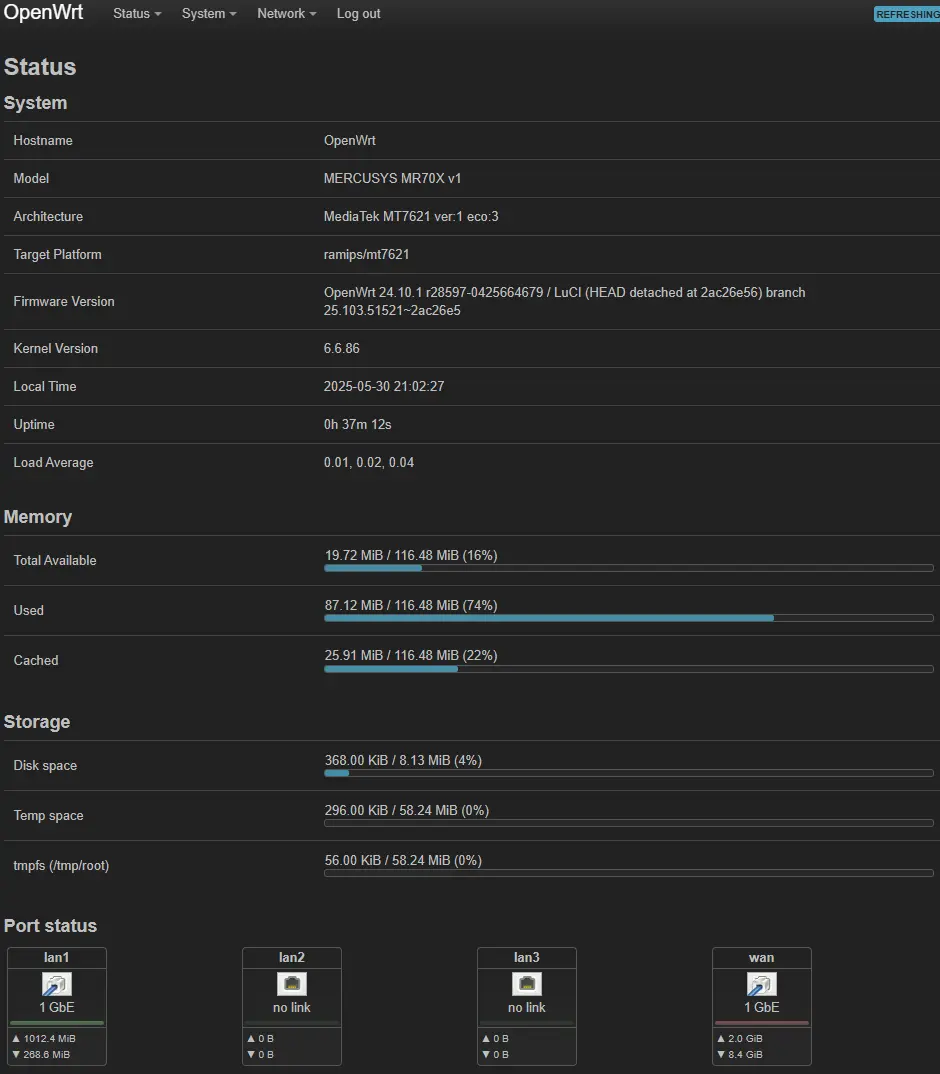Screen dimensions: 940x1074
Task: Select the wan port header label
Action: [x=762, y=958]
